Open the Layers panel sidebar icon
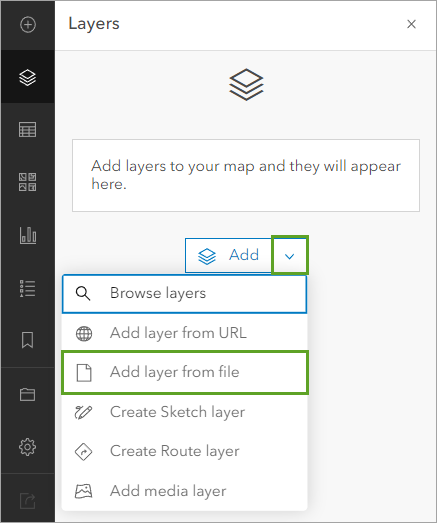The image size is (437, 523). pyautogui.click(x=28, y=77)
